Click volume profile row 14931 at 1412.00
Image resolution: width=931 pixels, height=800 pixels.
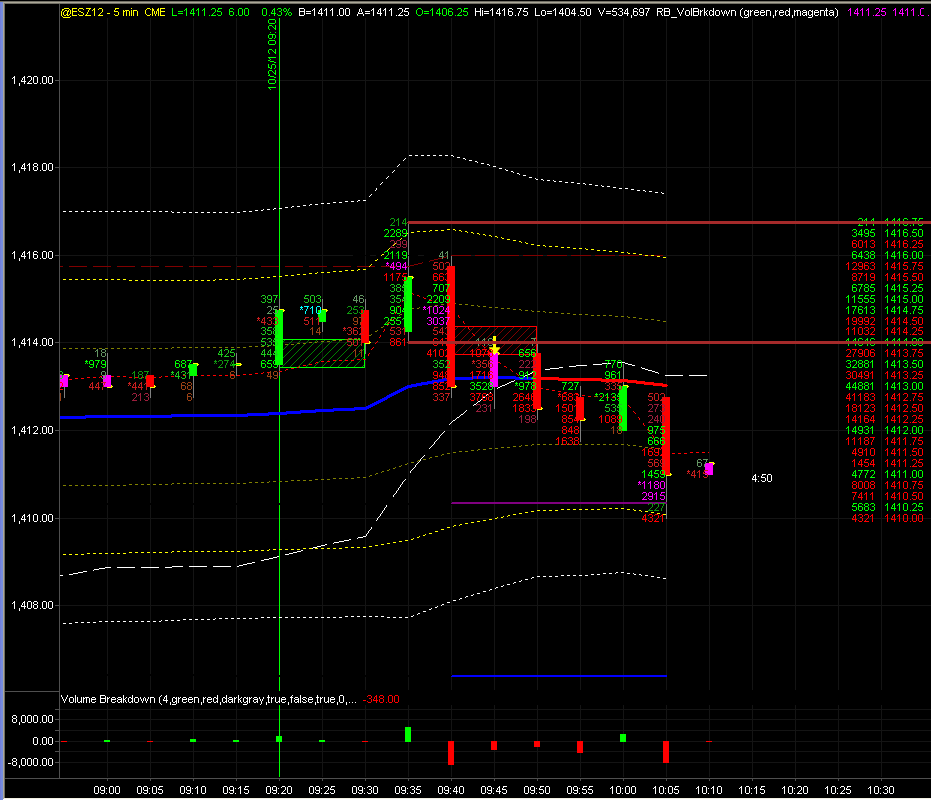point(885,430)
